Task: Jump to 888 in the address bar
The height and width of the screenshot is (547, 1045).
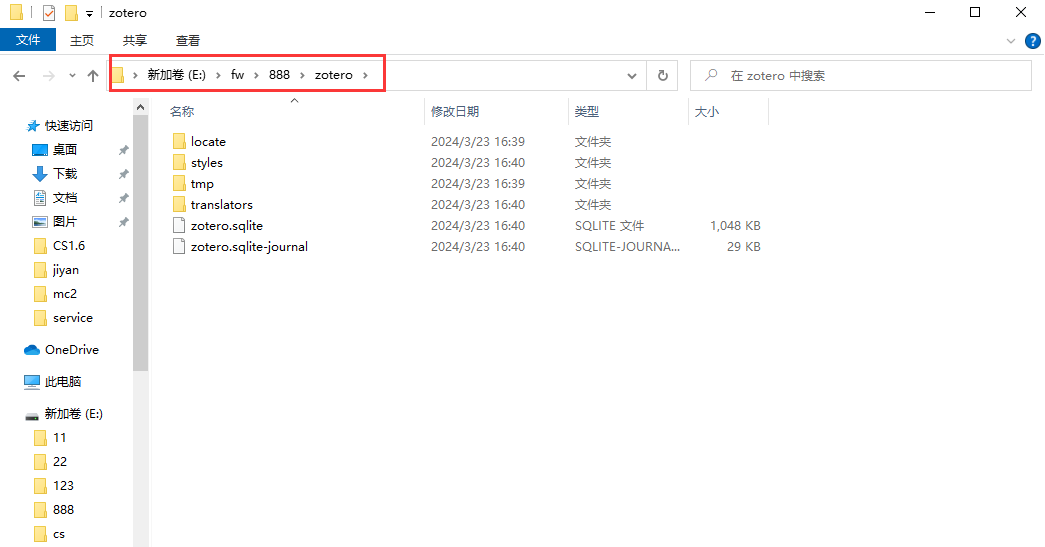Action: 279,75
